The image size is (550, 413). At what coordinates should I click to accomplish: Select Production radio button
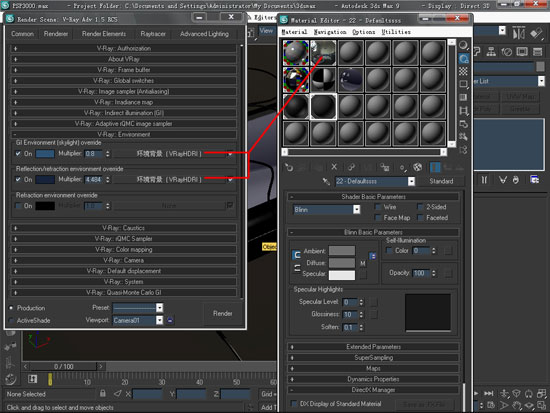click(11, 308)
